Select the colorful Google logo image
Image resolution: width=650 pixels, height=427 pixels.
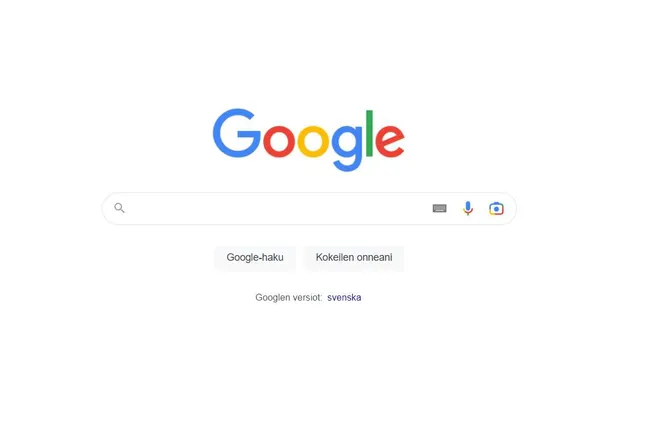[x=309, y=140]
